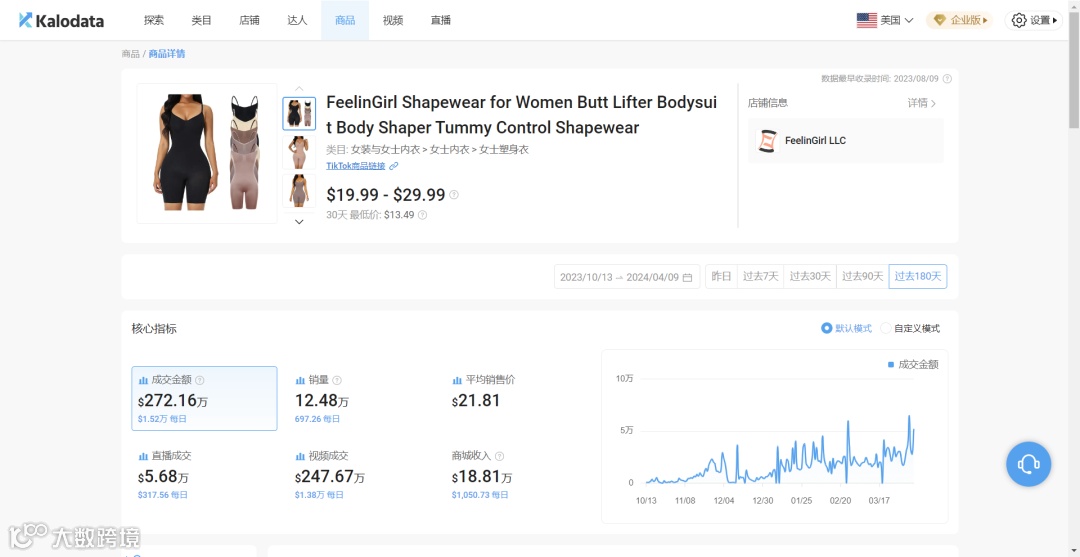Open the date range picker field
This screenshot has height=557, width=1080.
click(627, 277)
